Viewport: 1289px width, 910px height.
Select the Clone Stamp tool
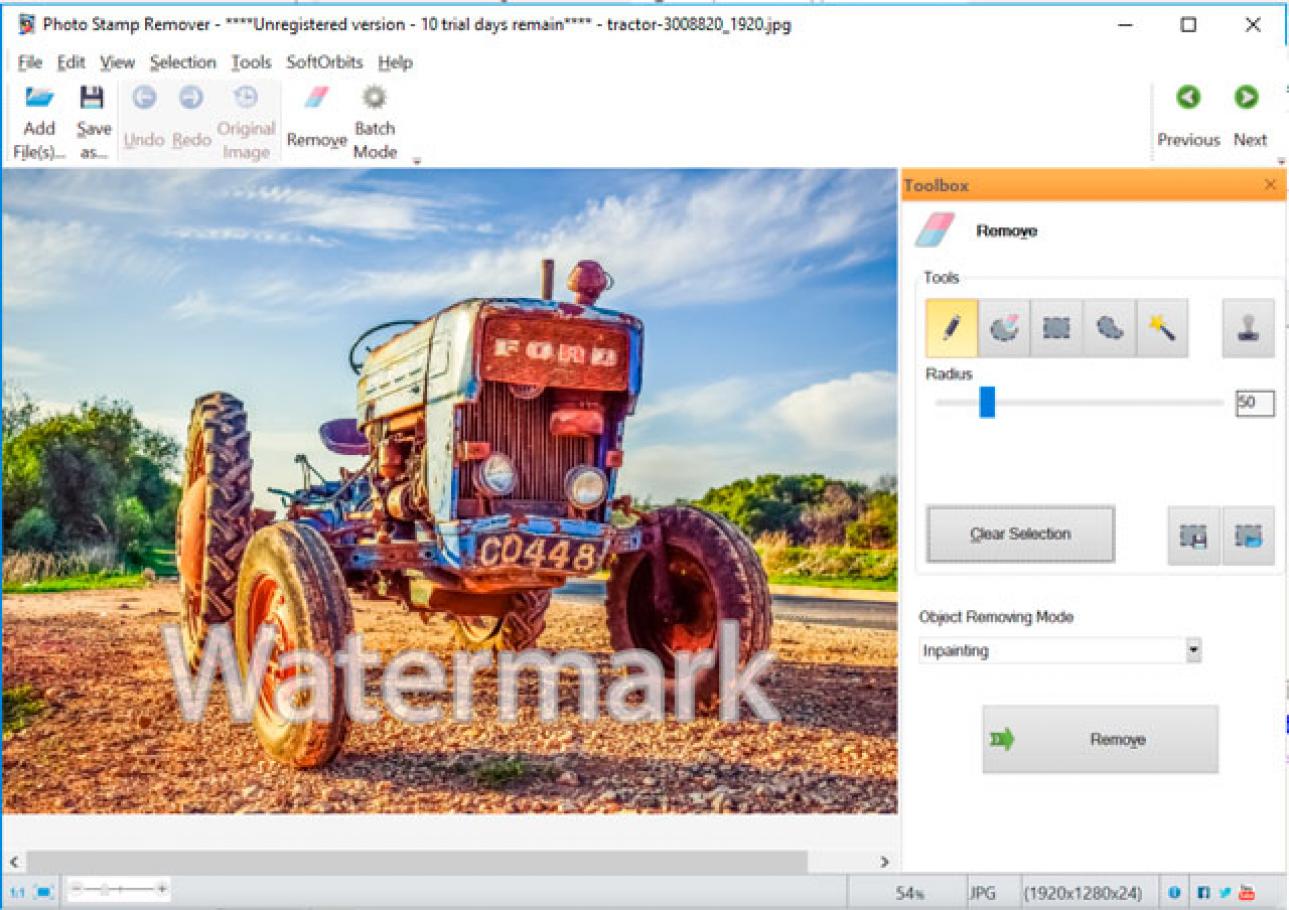click(x=1249, y=327)
